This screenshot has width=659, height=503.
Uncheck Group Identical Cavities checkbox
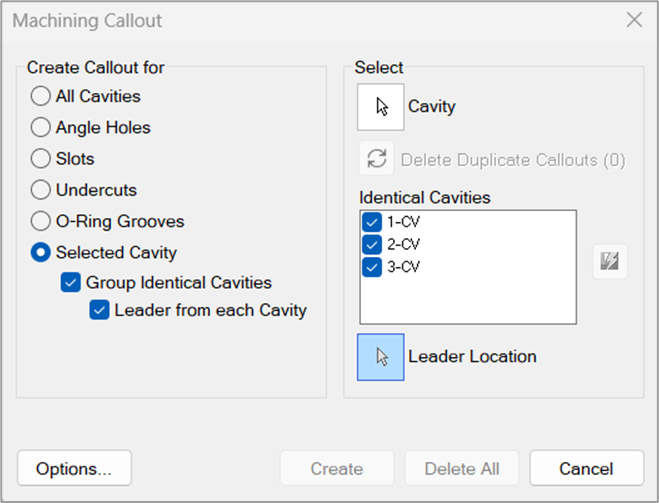71,282
